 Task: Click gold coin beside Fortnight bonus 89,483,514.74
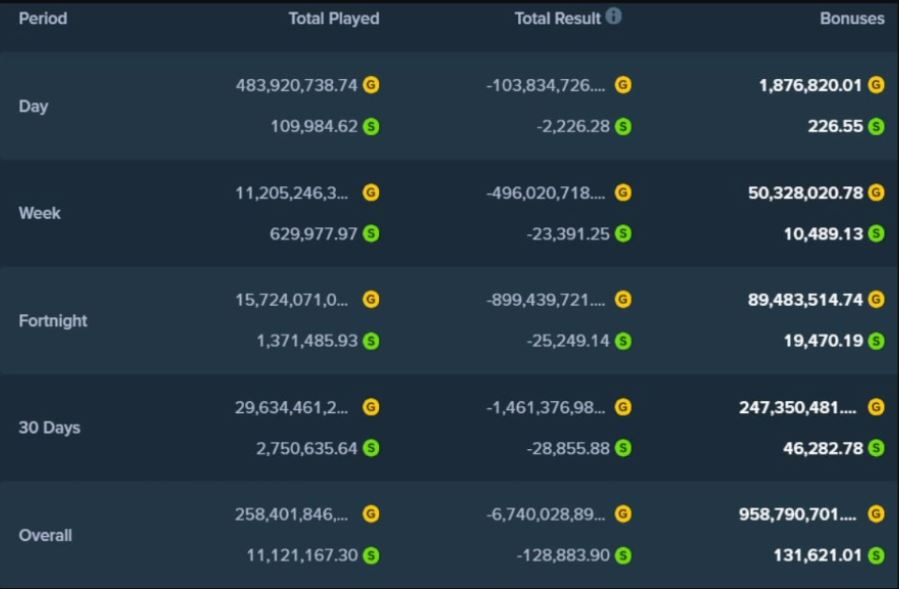(x=876, y=299)
